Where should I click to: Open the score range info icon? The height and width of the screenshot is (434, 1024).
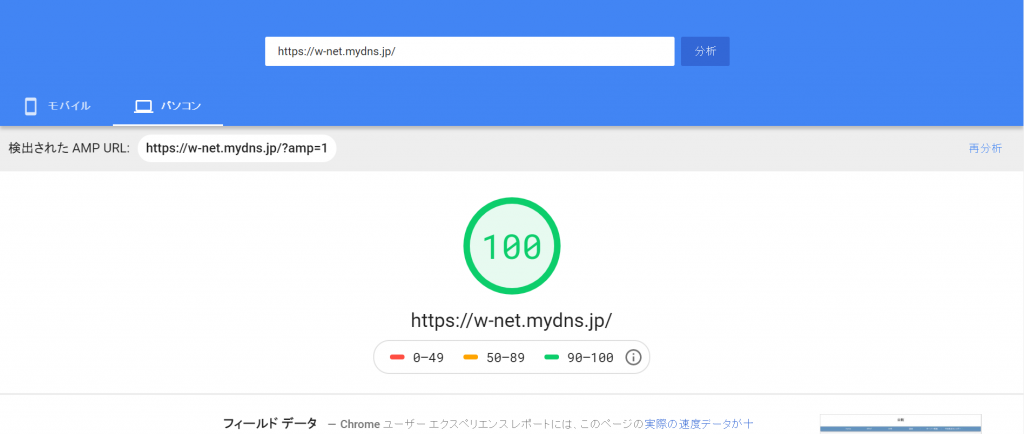click(633, 358)
